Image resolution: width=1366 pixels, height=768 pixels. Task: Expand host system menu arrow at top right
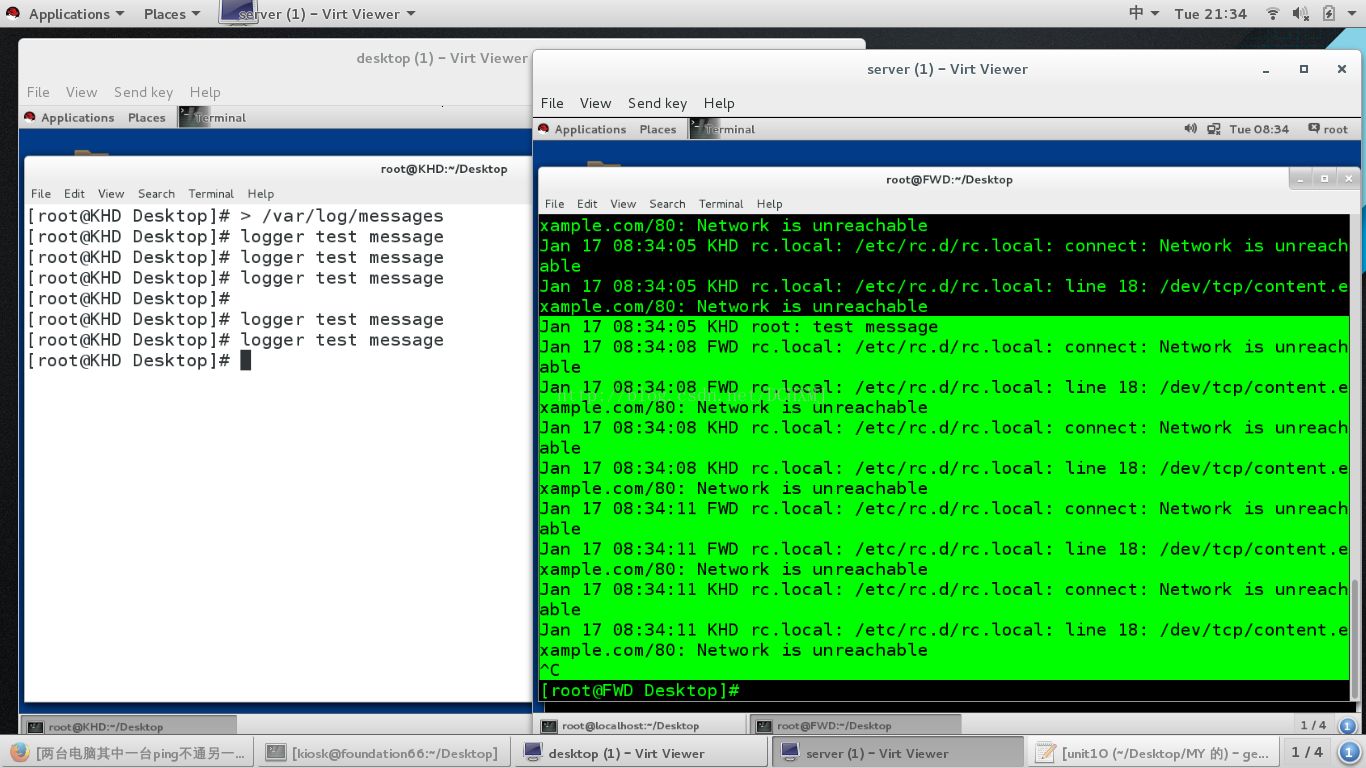[x=1351, y=14]
